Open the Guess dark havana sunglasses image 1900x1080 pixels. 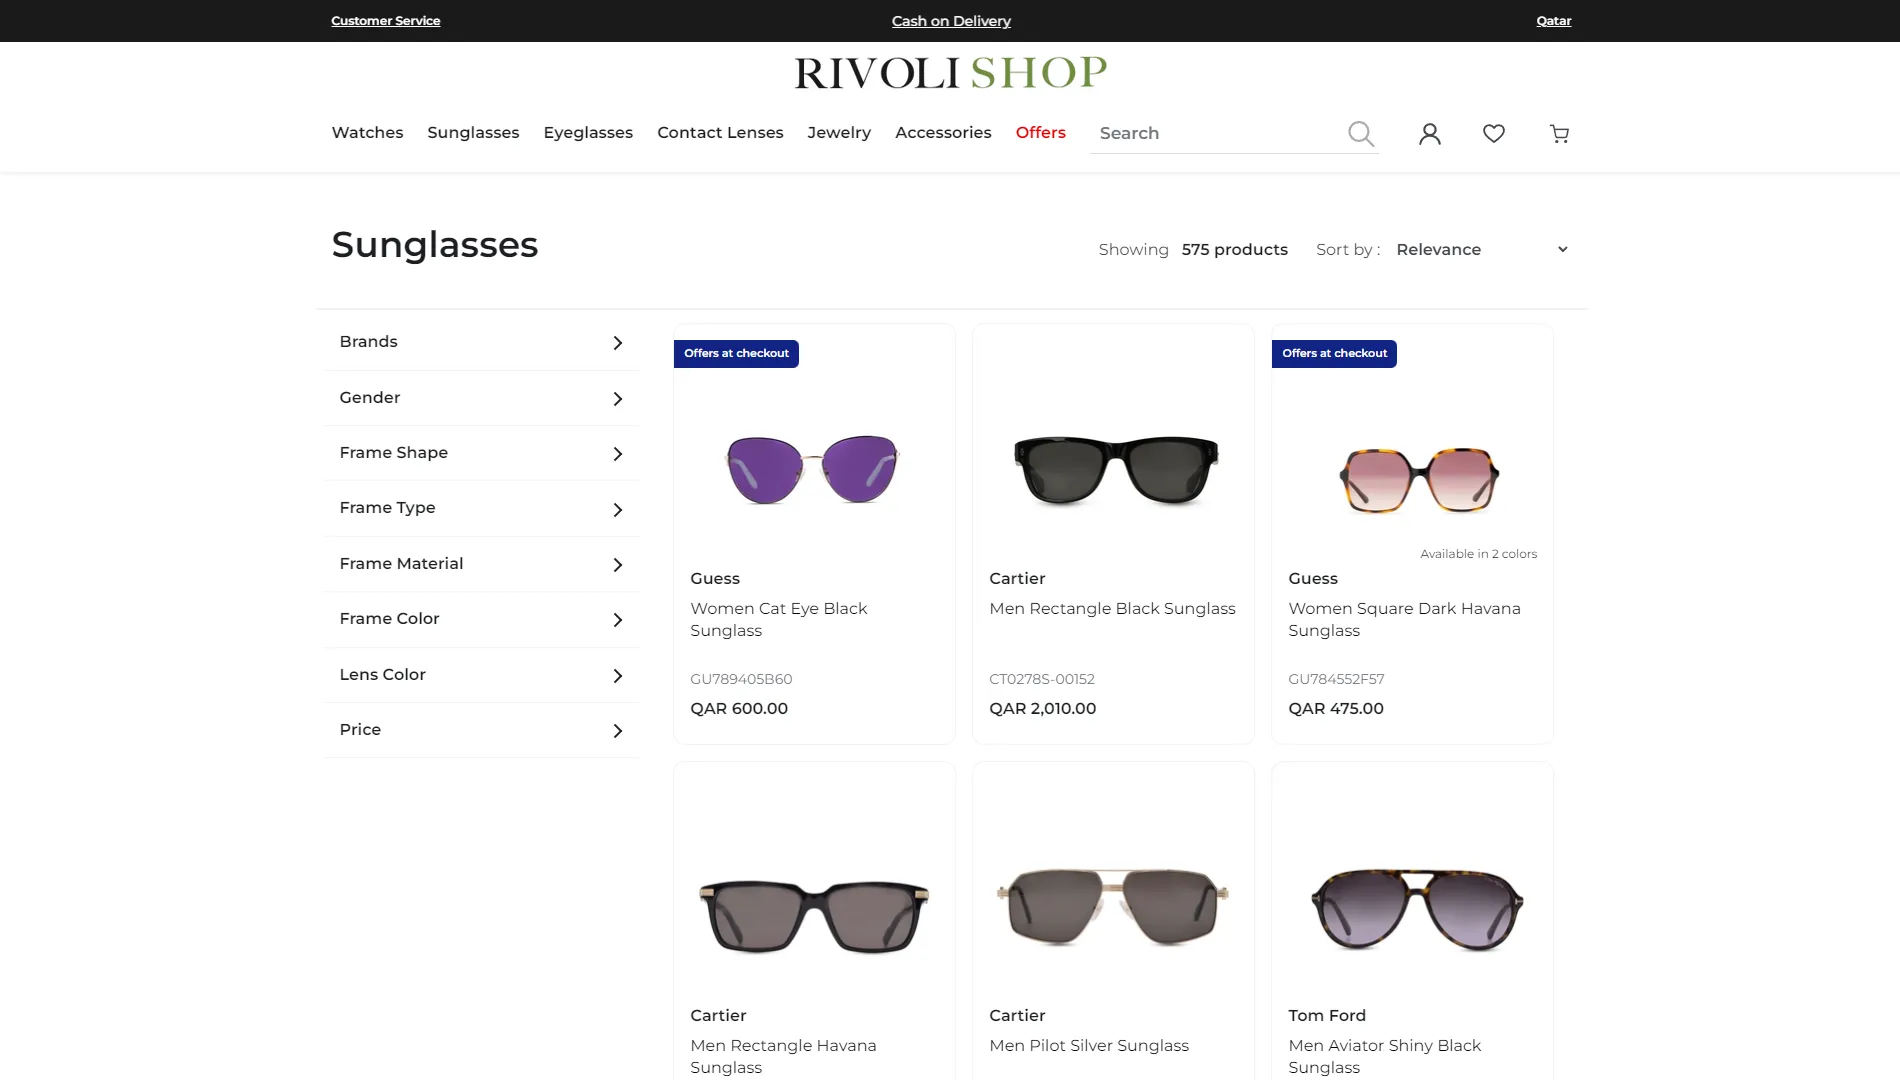tap(1419, 480)
